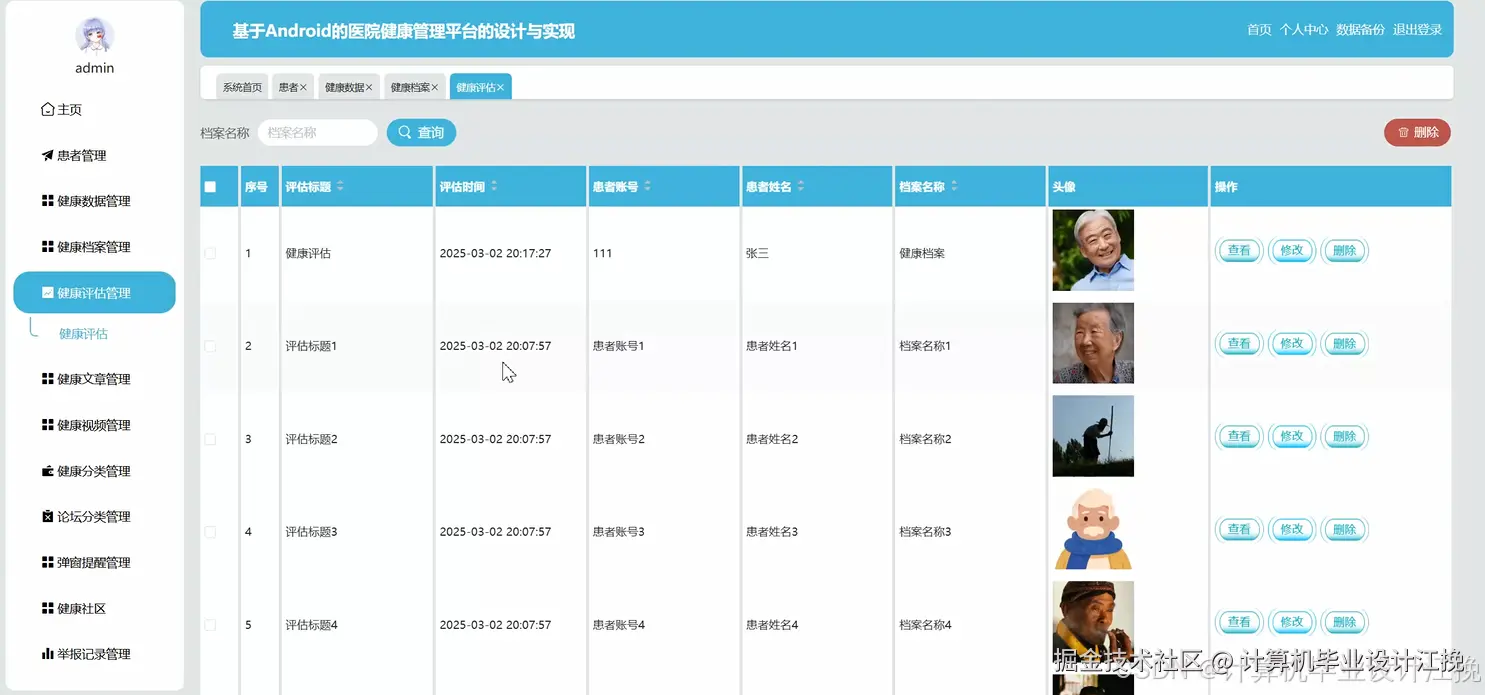Close the 健康评估 tab
The width and height of the screenshot is (1485, 695).
pyautogui.click(x=501, y=88)
